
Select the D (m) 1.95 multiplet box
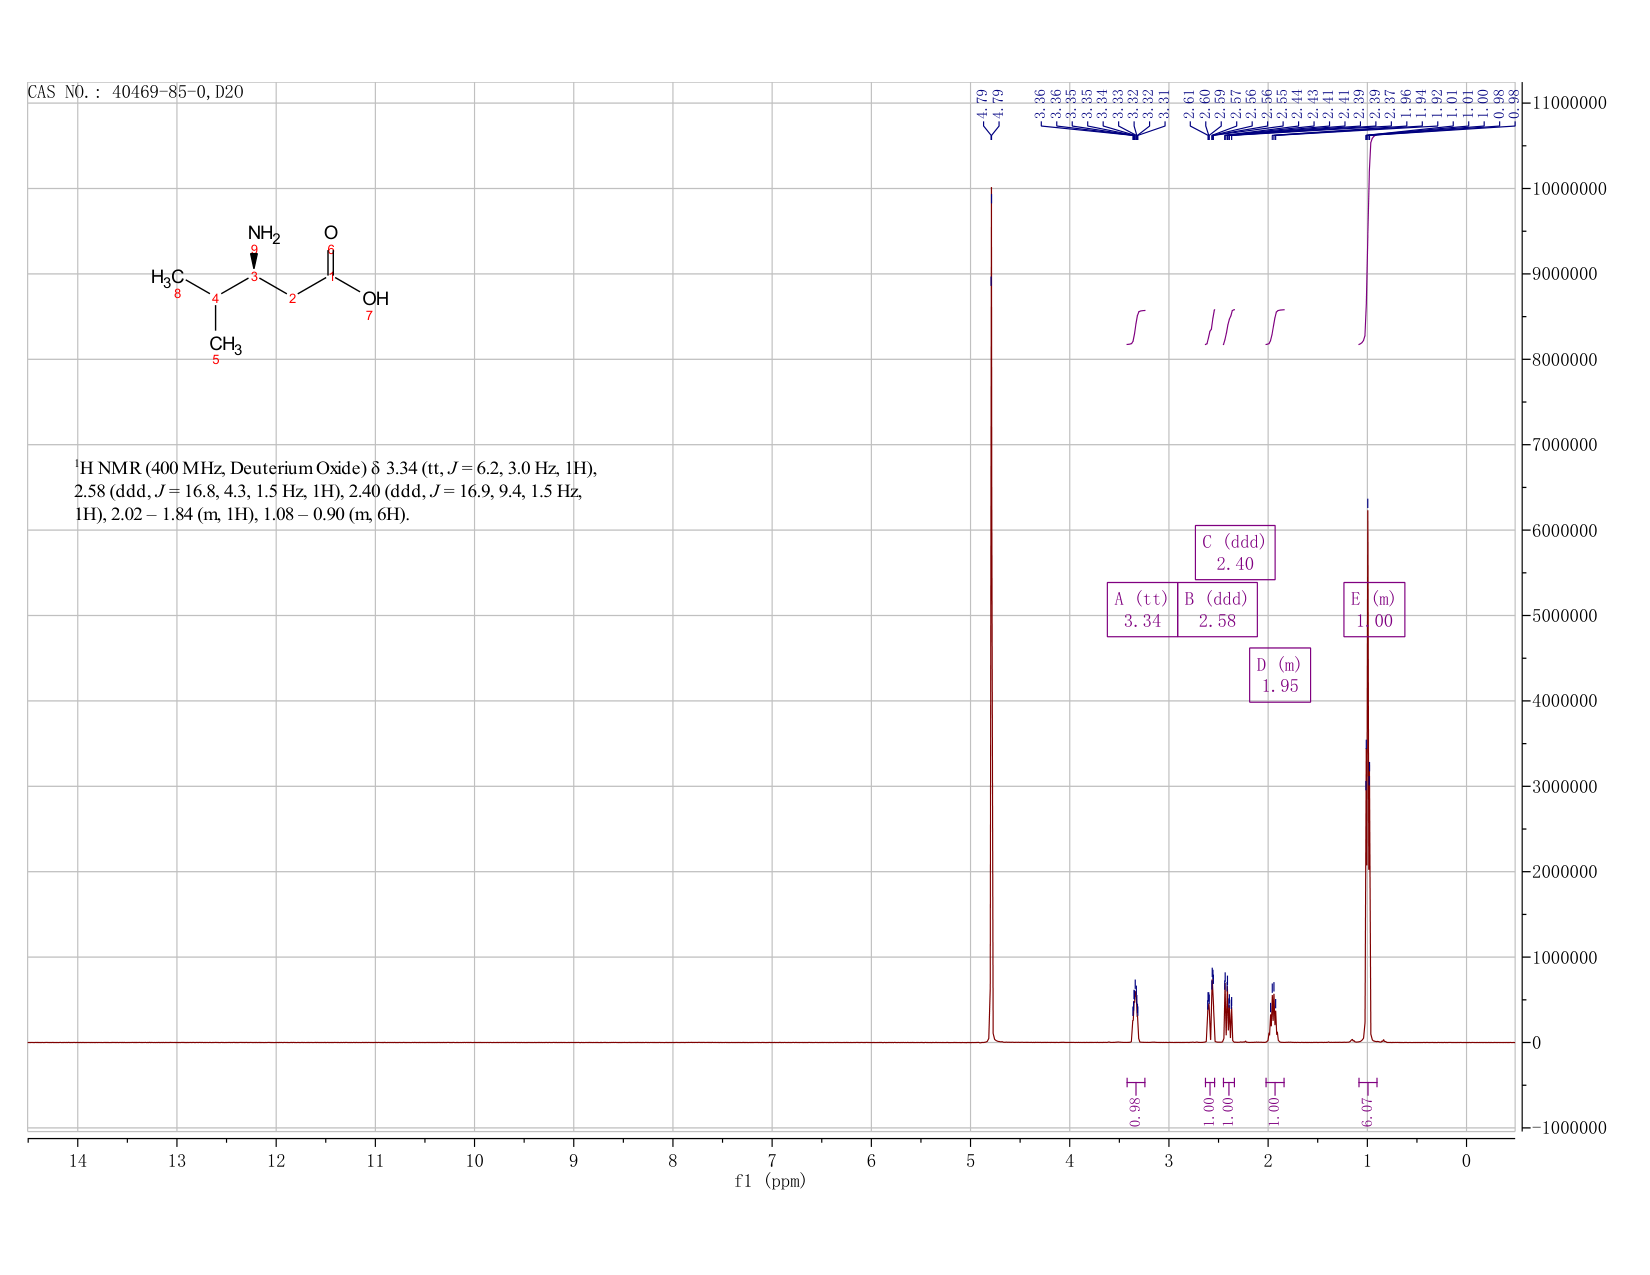1280,675
